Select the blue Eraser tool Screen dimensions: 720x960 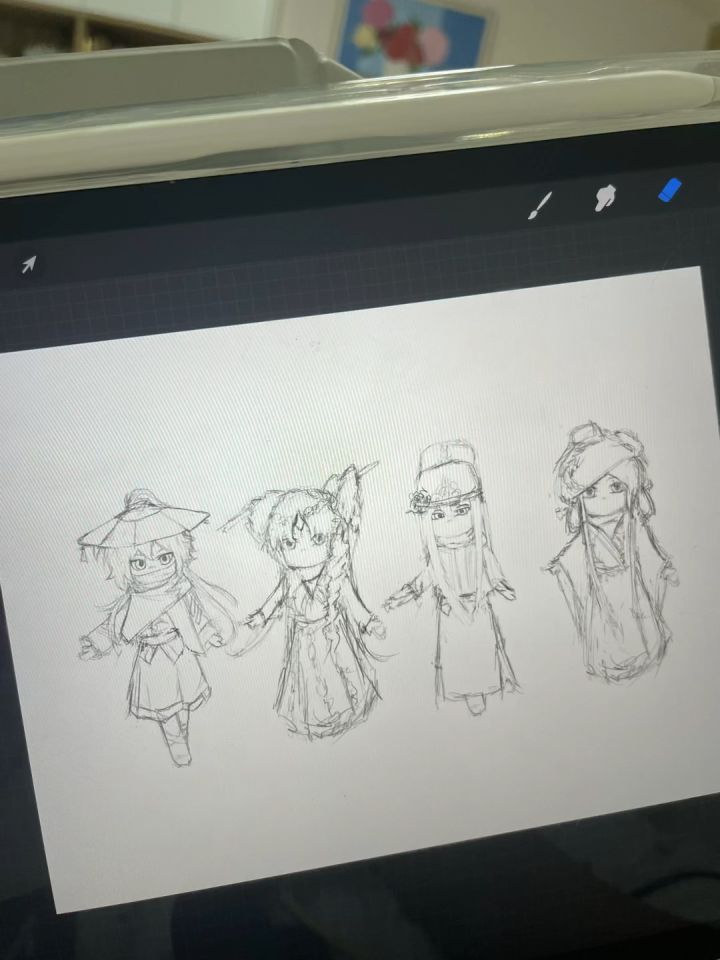tap(670, 190)
